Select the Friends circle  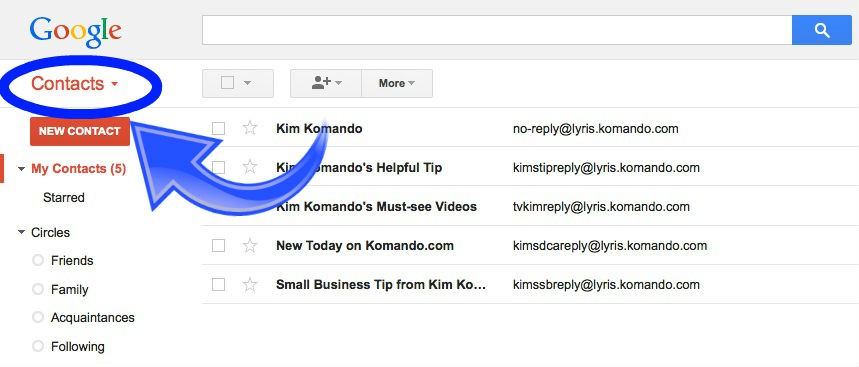[72, 261]
